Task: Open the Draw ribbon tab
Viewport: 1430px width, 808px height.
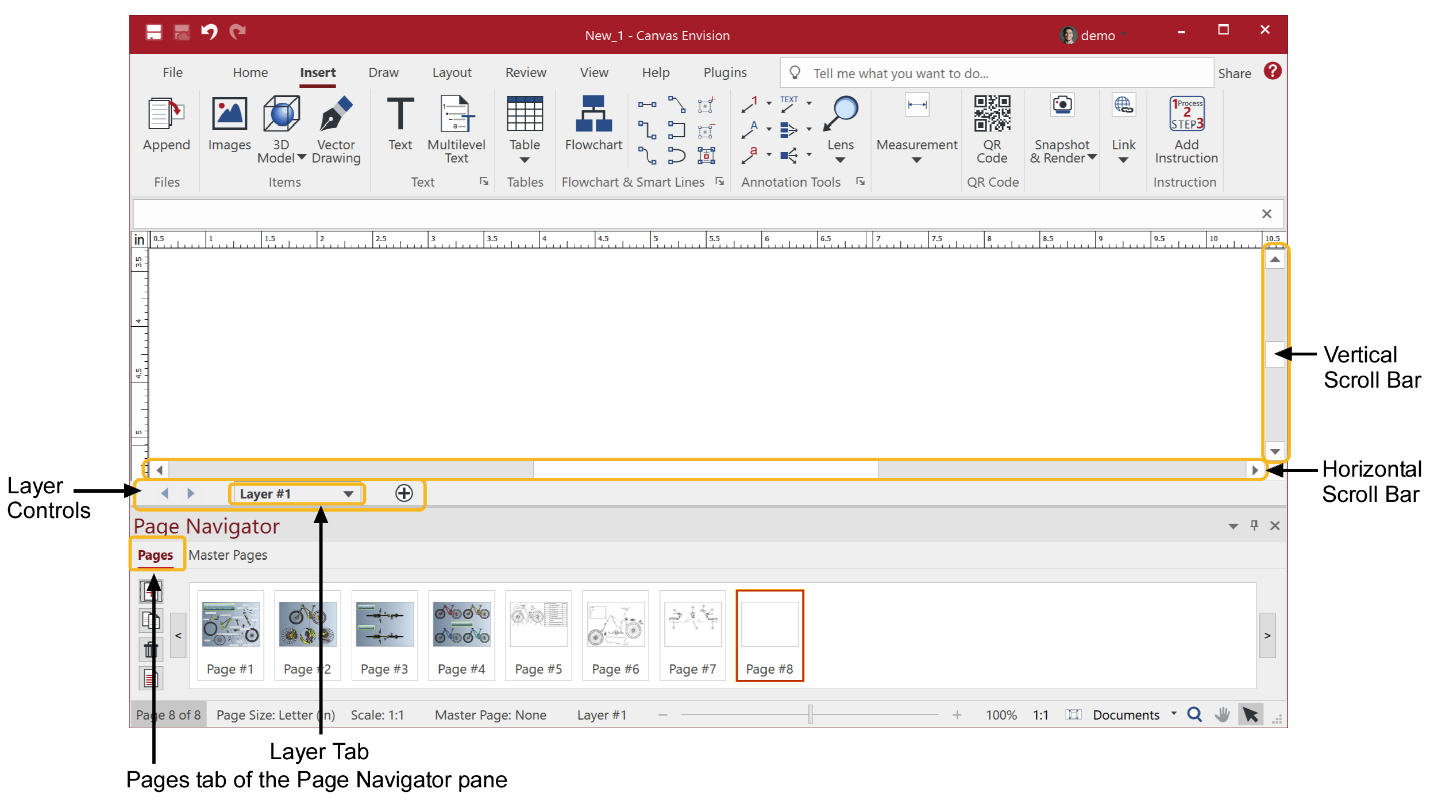Action: point(383,72)
